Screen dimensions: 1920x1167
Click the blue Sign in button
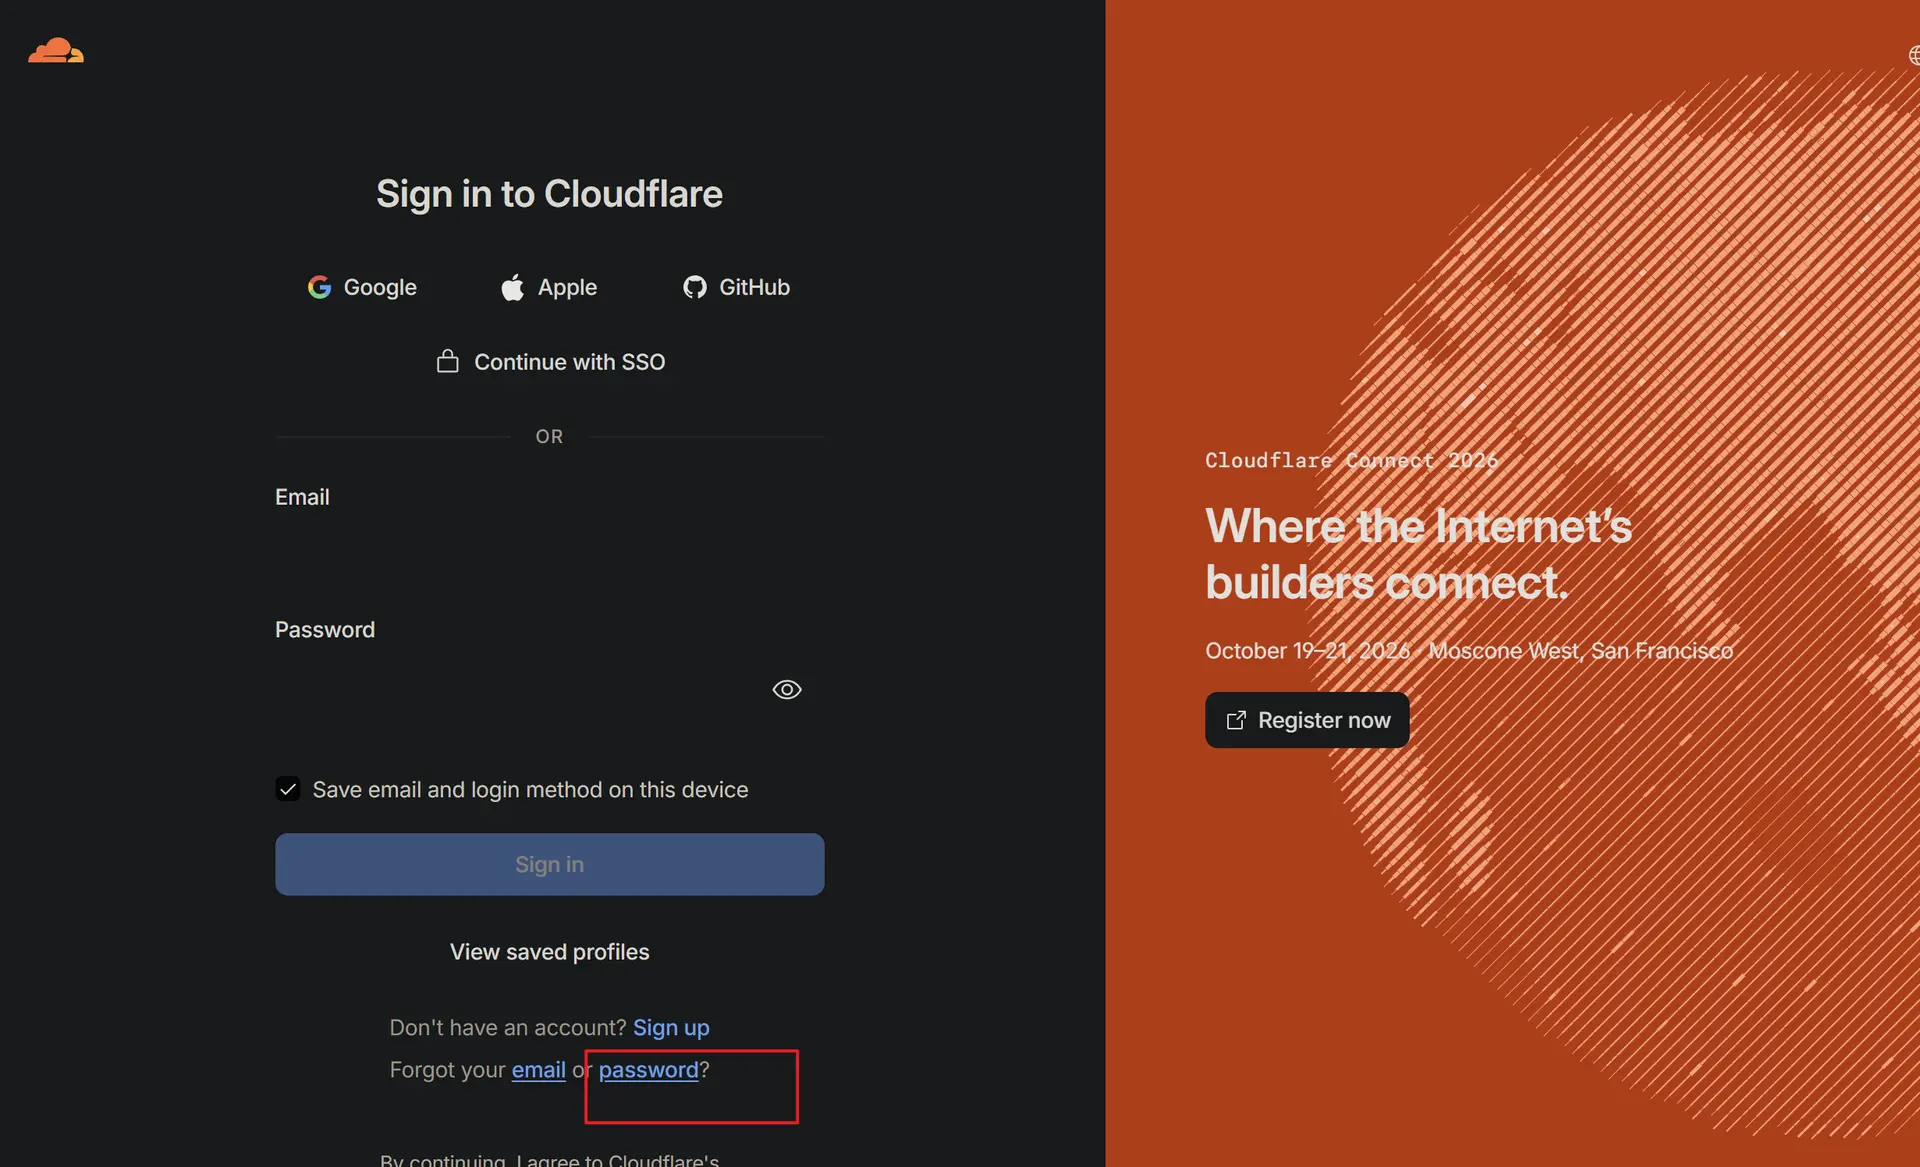click(550, 864)
